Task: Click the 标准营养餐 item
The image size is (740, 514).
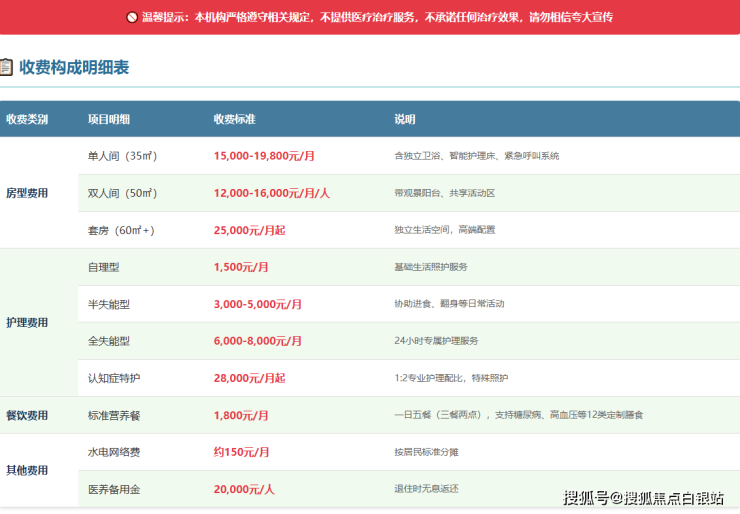Action: (x=114, y=415)
